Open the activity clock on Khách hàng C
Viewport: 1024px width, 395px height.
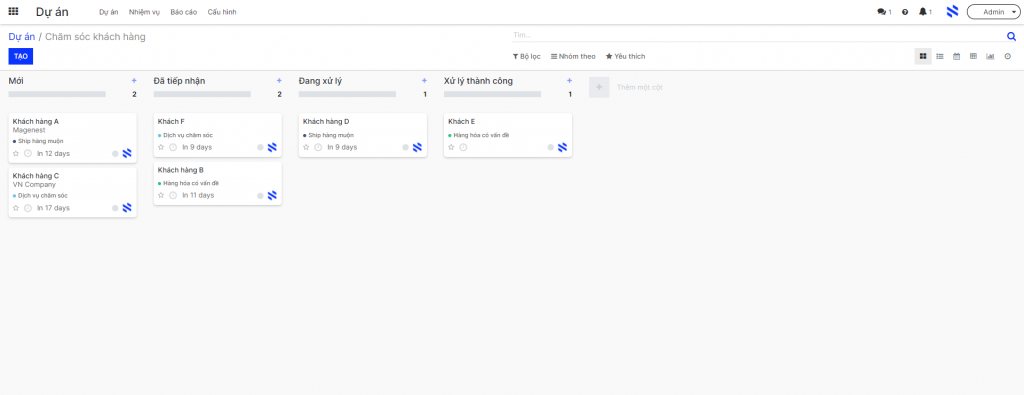[x=27, y=208]
